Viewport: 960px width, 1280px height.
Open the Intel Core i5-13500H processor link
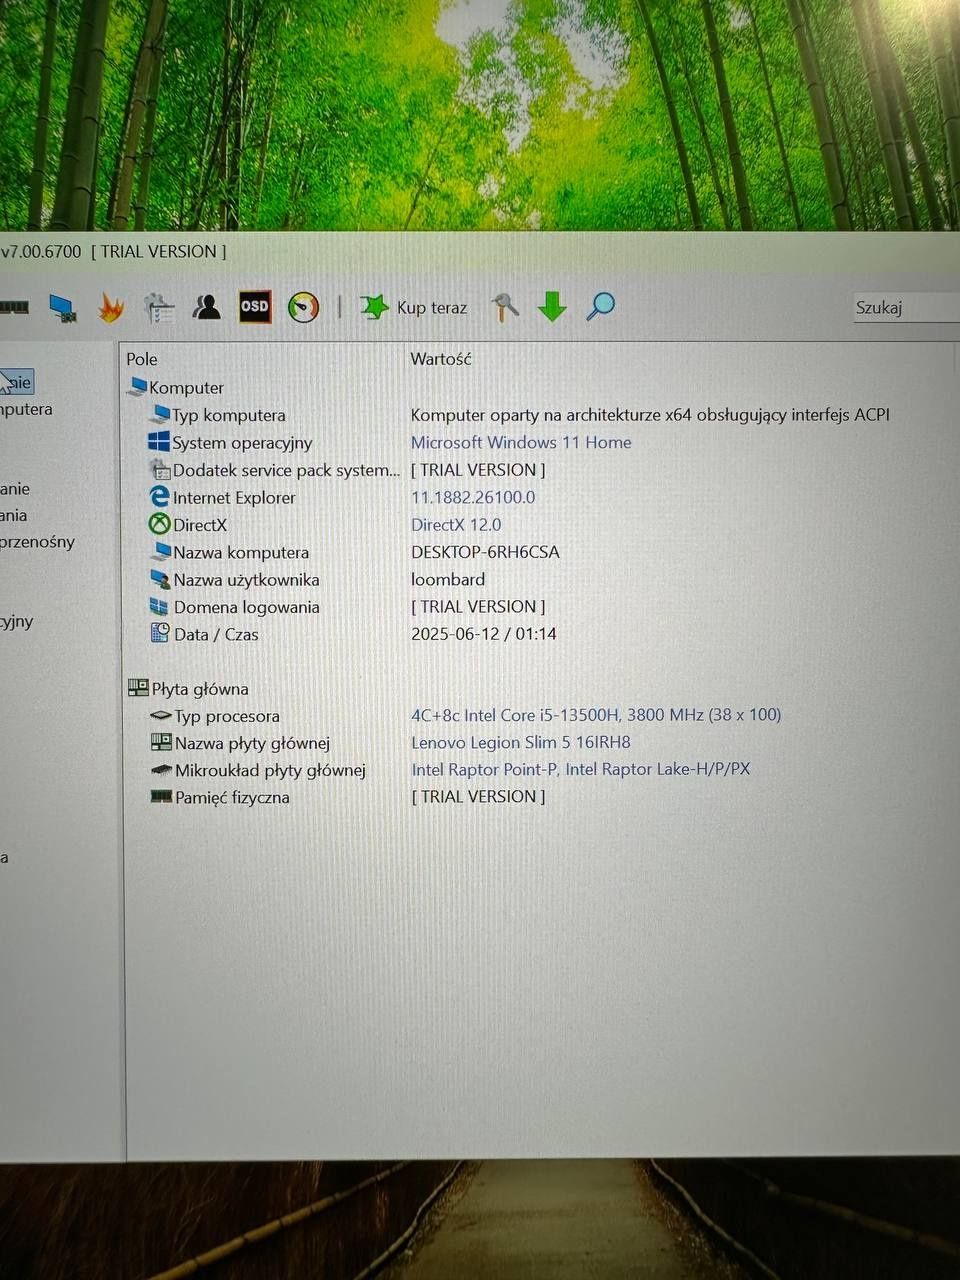pos(596,715)
